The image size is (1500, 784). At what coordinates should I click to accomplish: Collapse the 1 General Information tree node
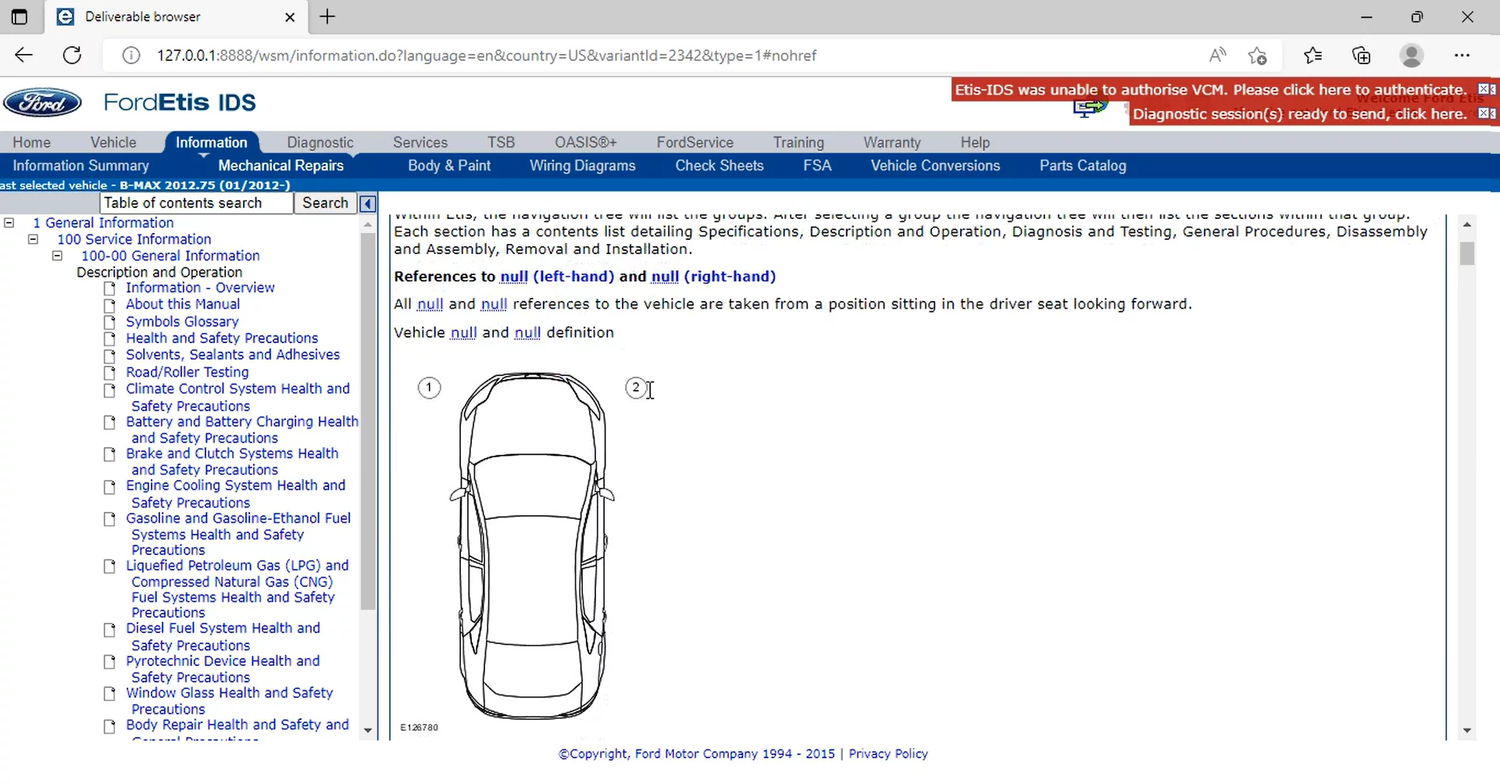(x=9, y=223)
